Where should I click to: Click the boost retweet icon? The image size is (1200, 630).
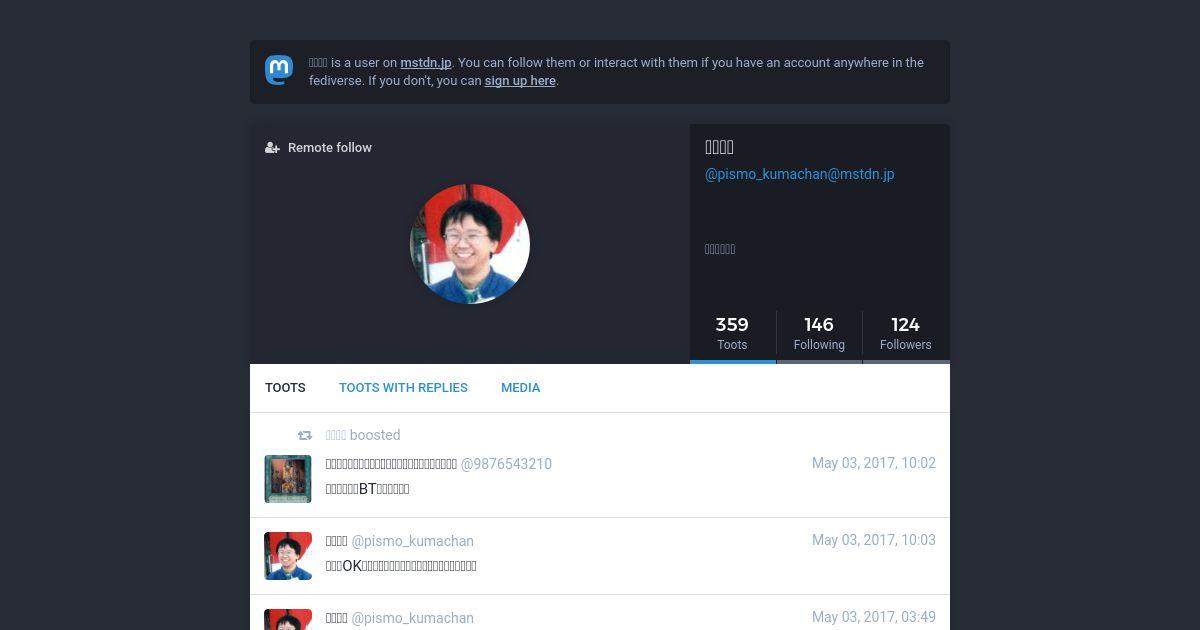tap(305, 435)
